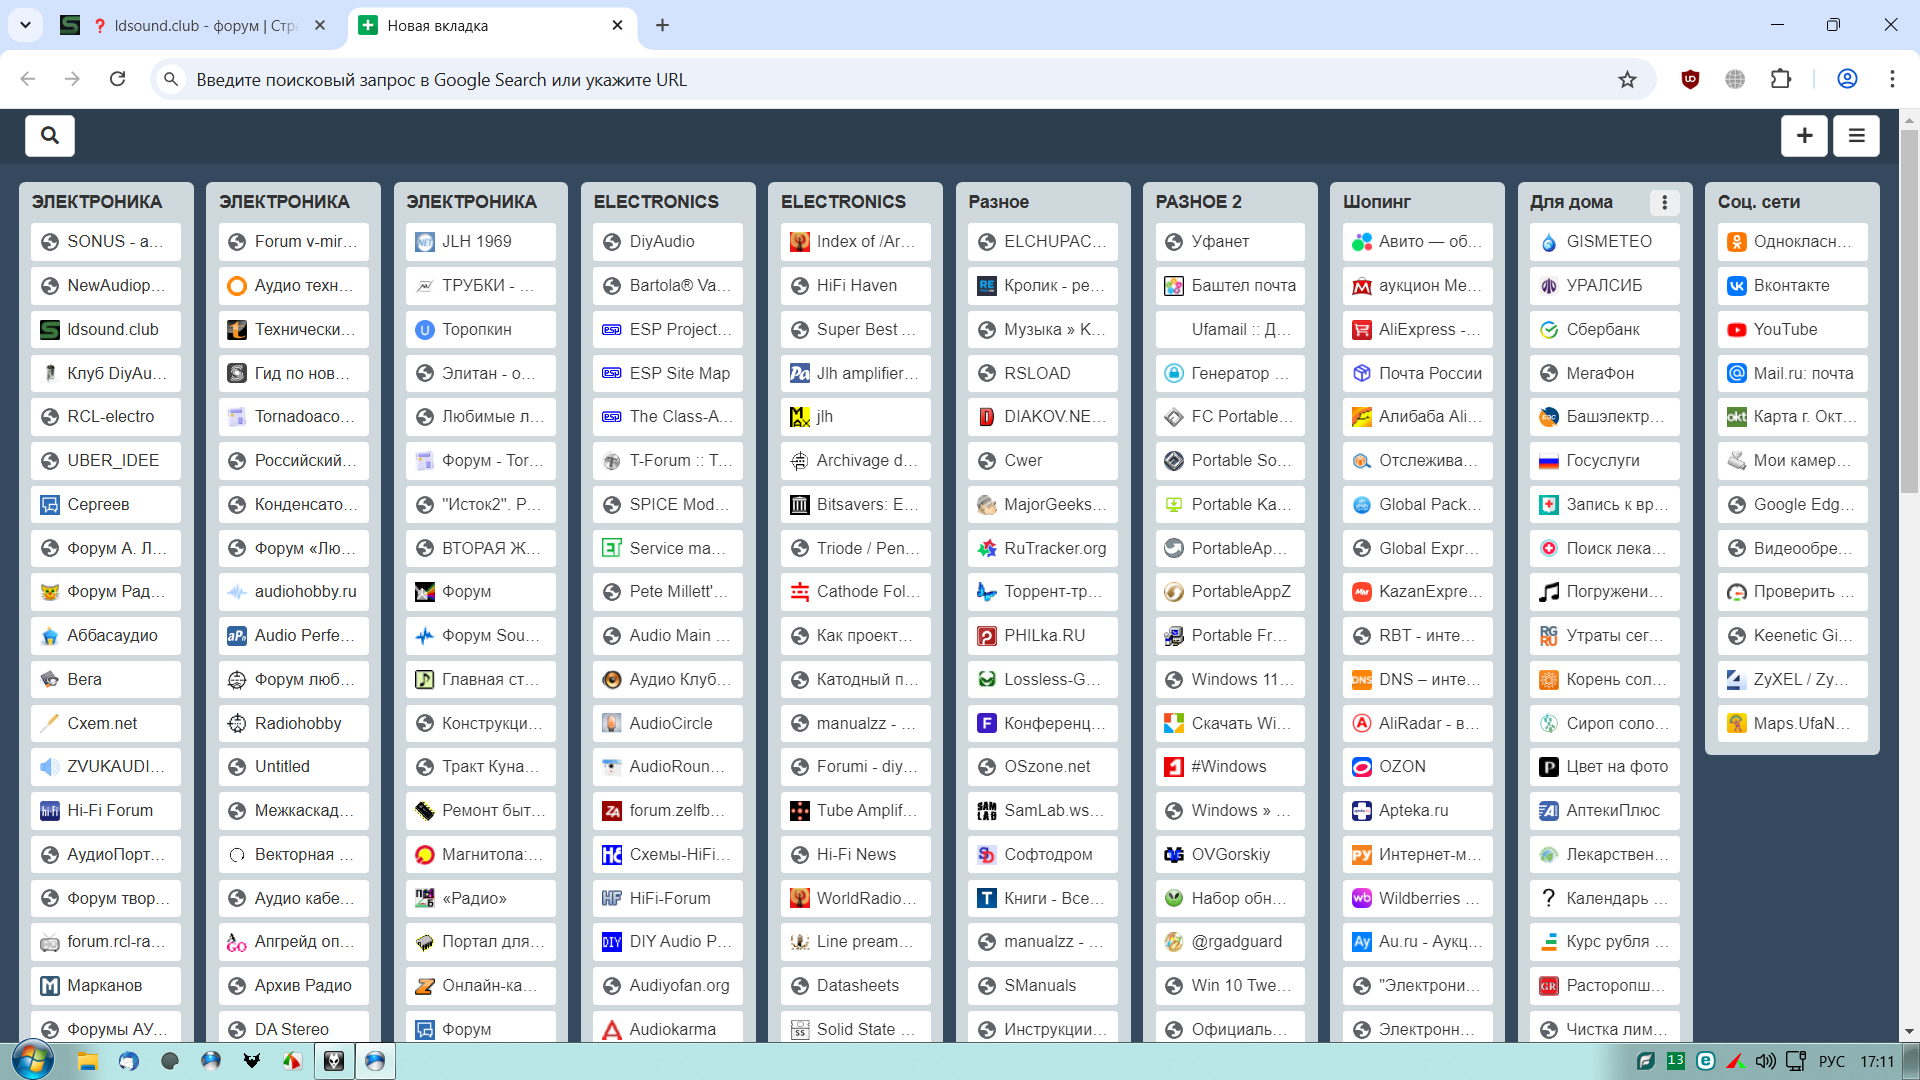This screenshot has height=1080, width=1920.
Task: Open the Марканов link
Action: coord(106,986)
